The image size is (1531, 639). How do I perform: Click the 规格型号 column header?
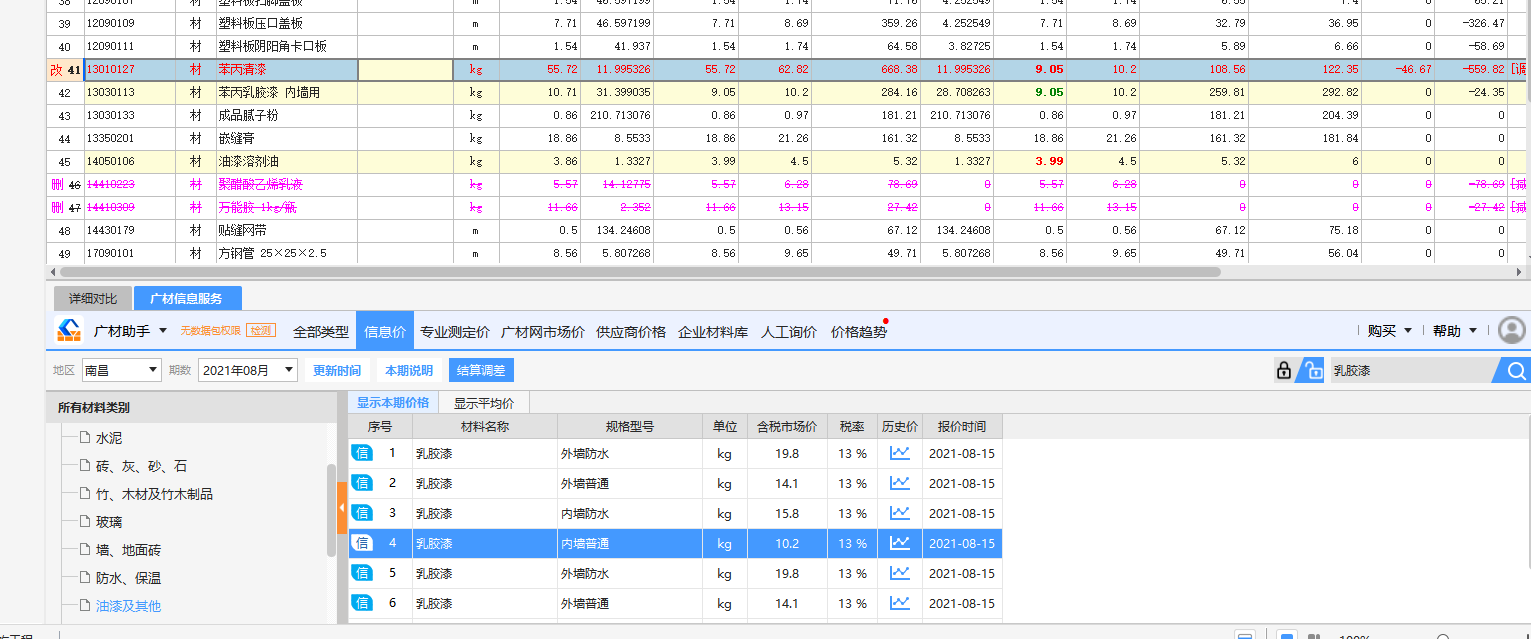[x=629, y=426]
